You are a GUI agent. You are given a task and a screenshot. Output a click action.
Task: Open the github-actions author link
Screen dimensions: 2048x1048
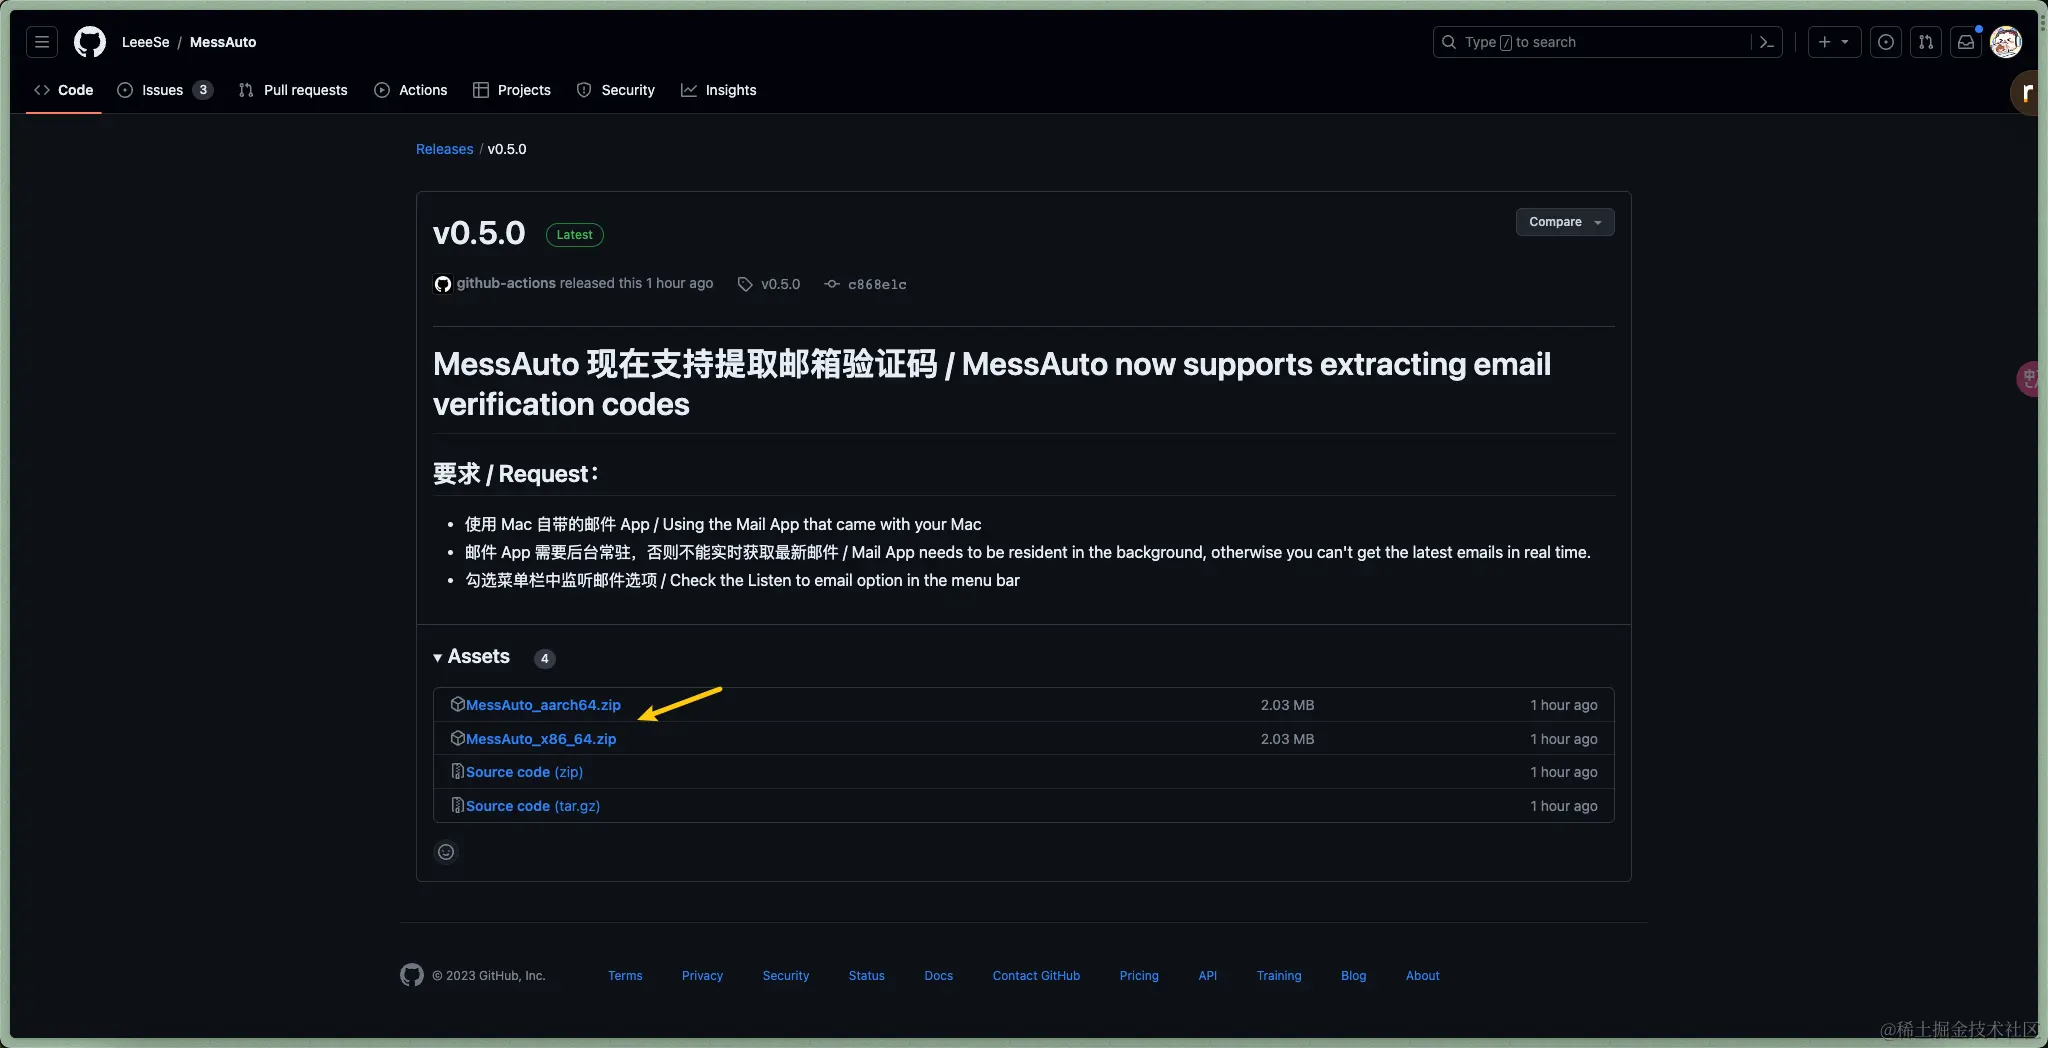coord(506,283)
